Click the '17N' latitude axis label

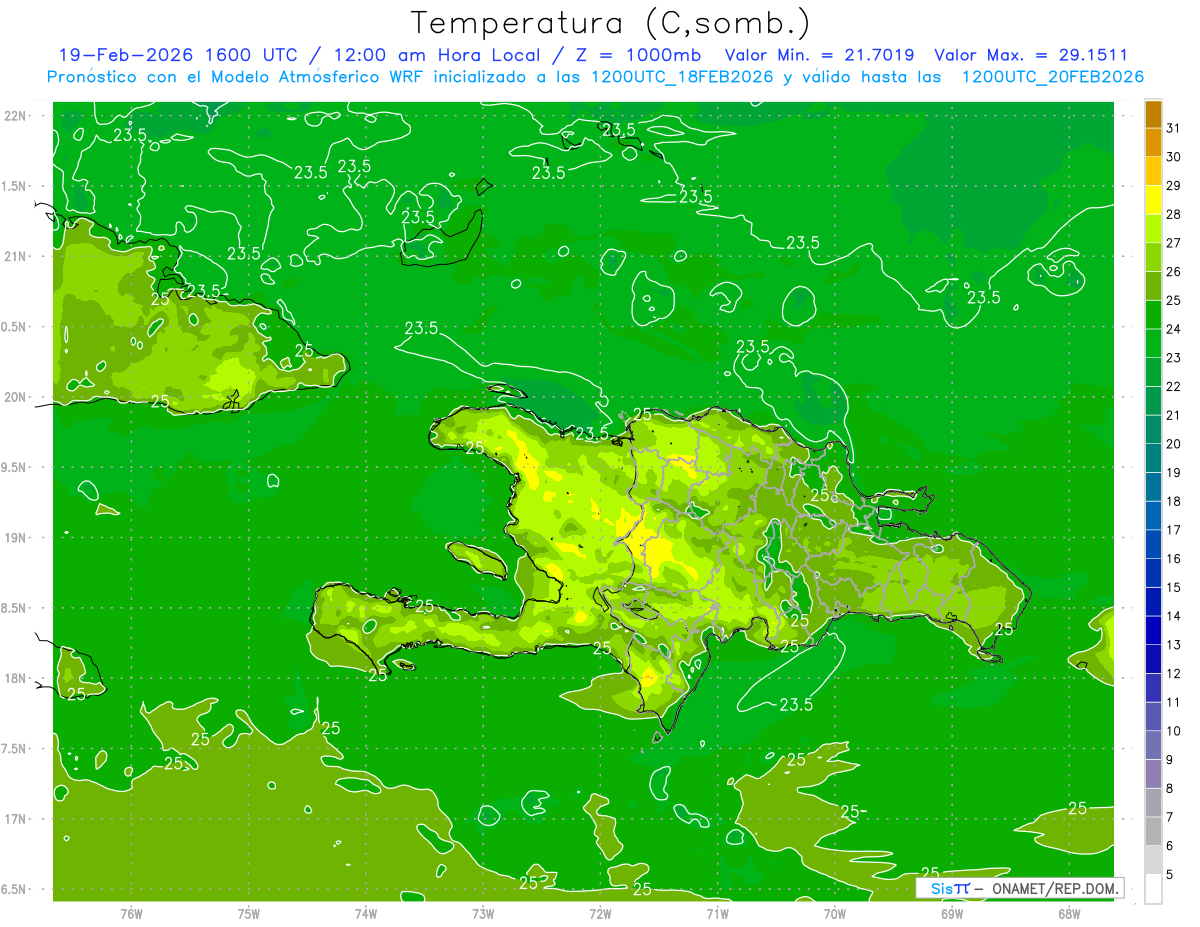point(15,819)
